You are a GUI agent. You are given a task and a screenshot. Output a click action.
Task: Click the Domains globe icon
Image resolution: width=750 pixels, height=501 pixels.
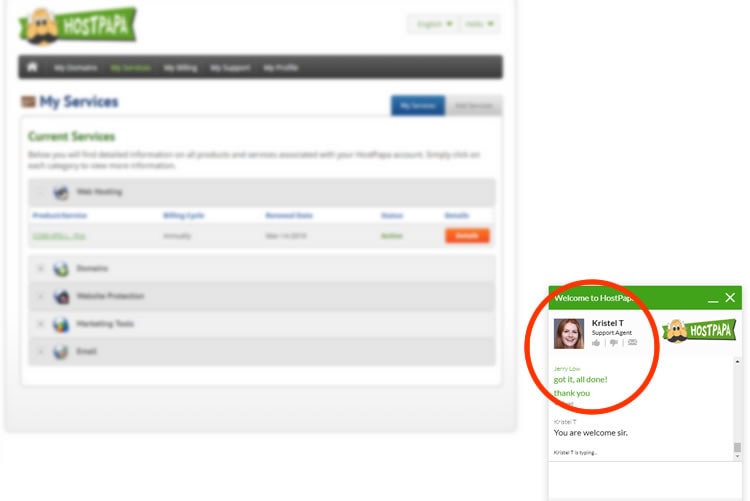click(x=61, y=269)
